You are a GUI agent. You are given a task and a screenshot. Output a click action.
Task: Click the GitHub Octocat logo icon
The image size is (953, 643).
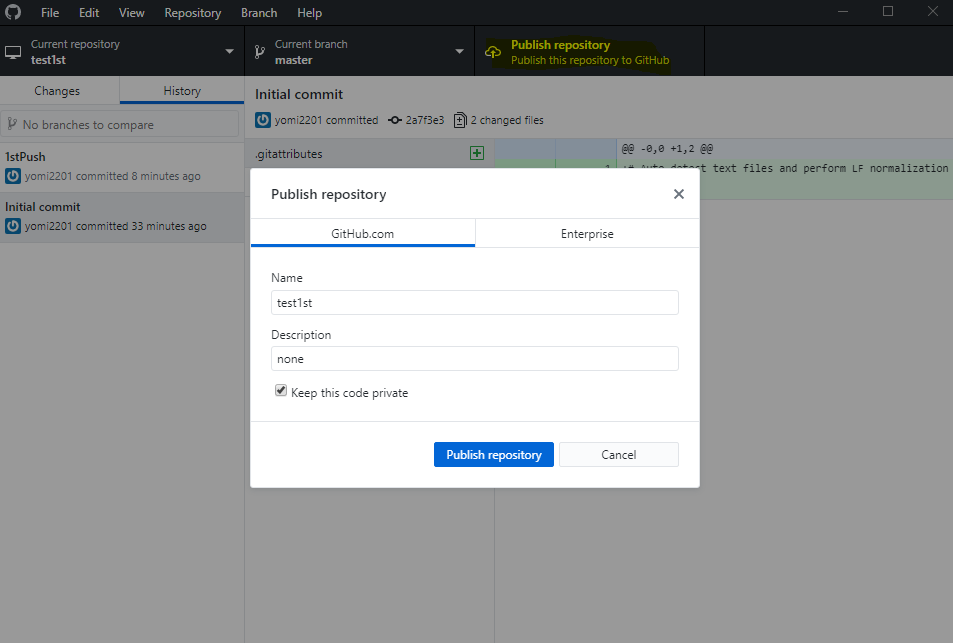[13, 12]
